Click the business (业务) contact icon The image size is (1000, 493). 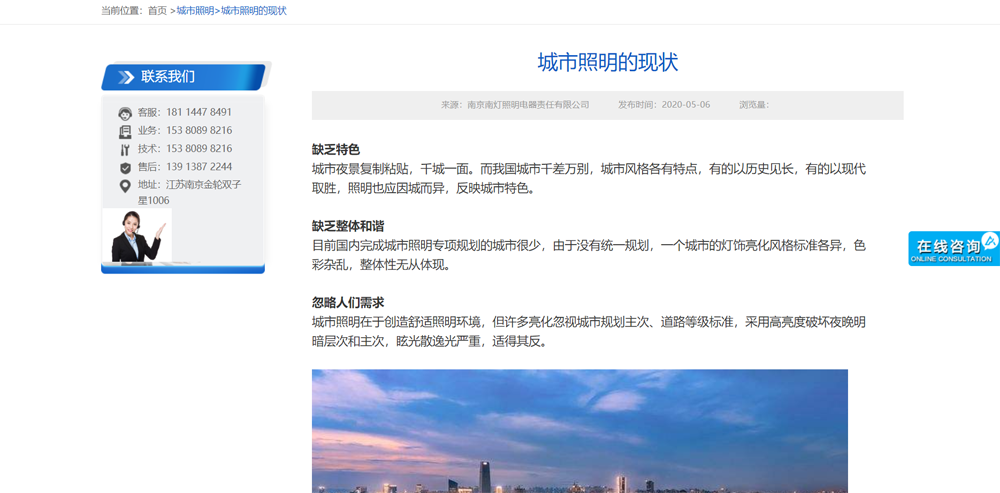pyautogui.click(x=125, y=131)
